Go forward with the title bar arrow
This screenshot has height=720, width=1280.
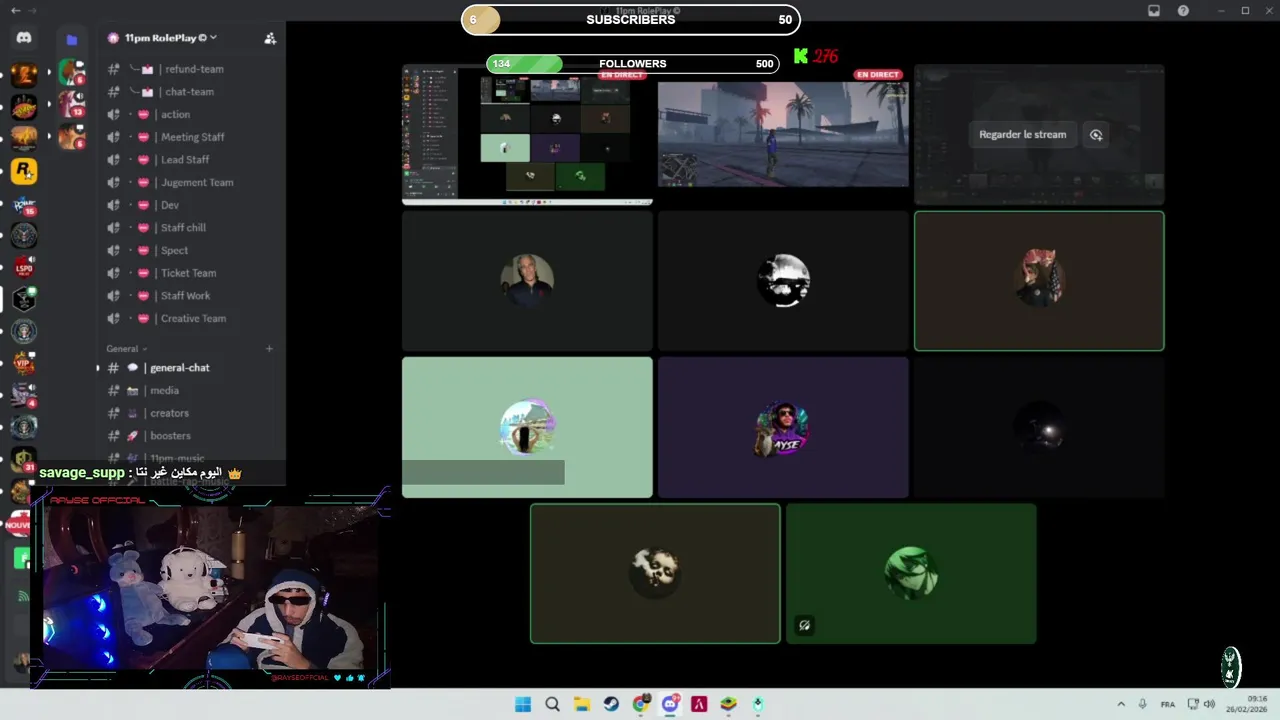tap(32, 10)
